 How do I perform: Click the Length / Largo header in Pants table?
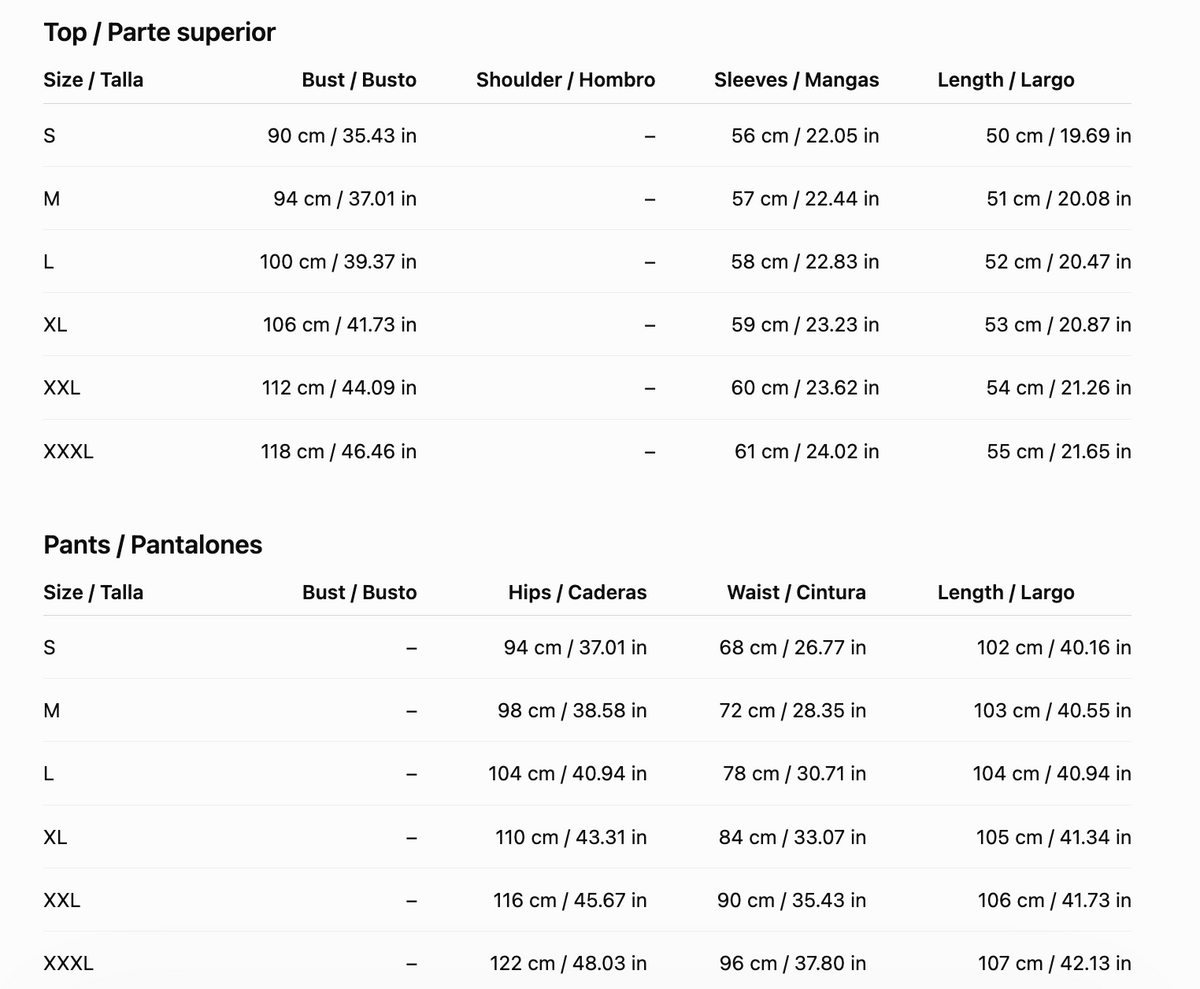click(1006, 592)
